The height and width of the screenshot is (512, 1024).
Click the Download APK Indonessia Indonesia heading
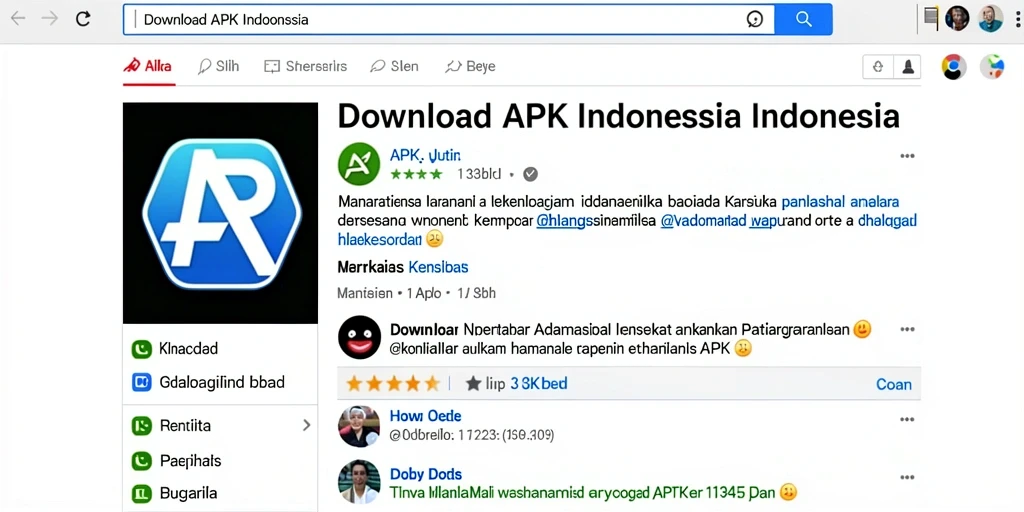618,116
